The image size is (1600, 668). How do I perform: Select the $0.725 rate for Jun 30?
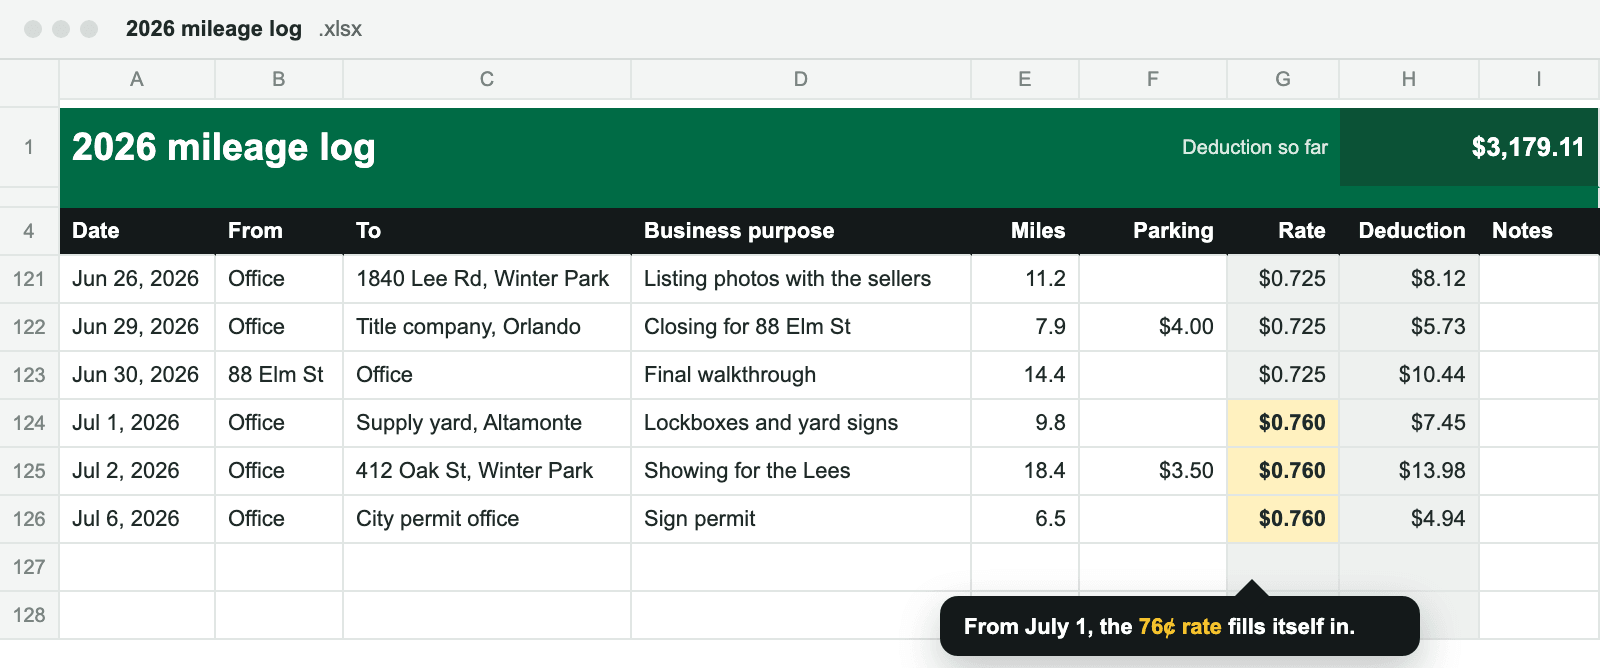tap(1283, 375)
